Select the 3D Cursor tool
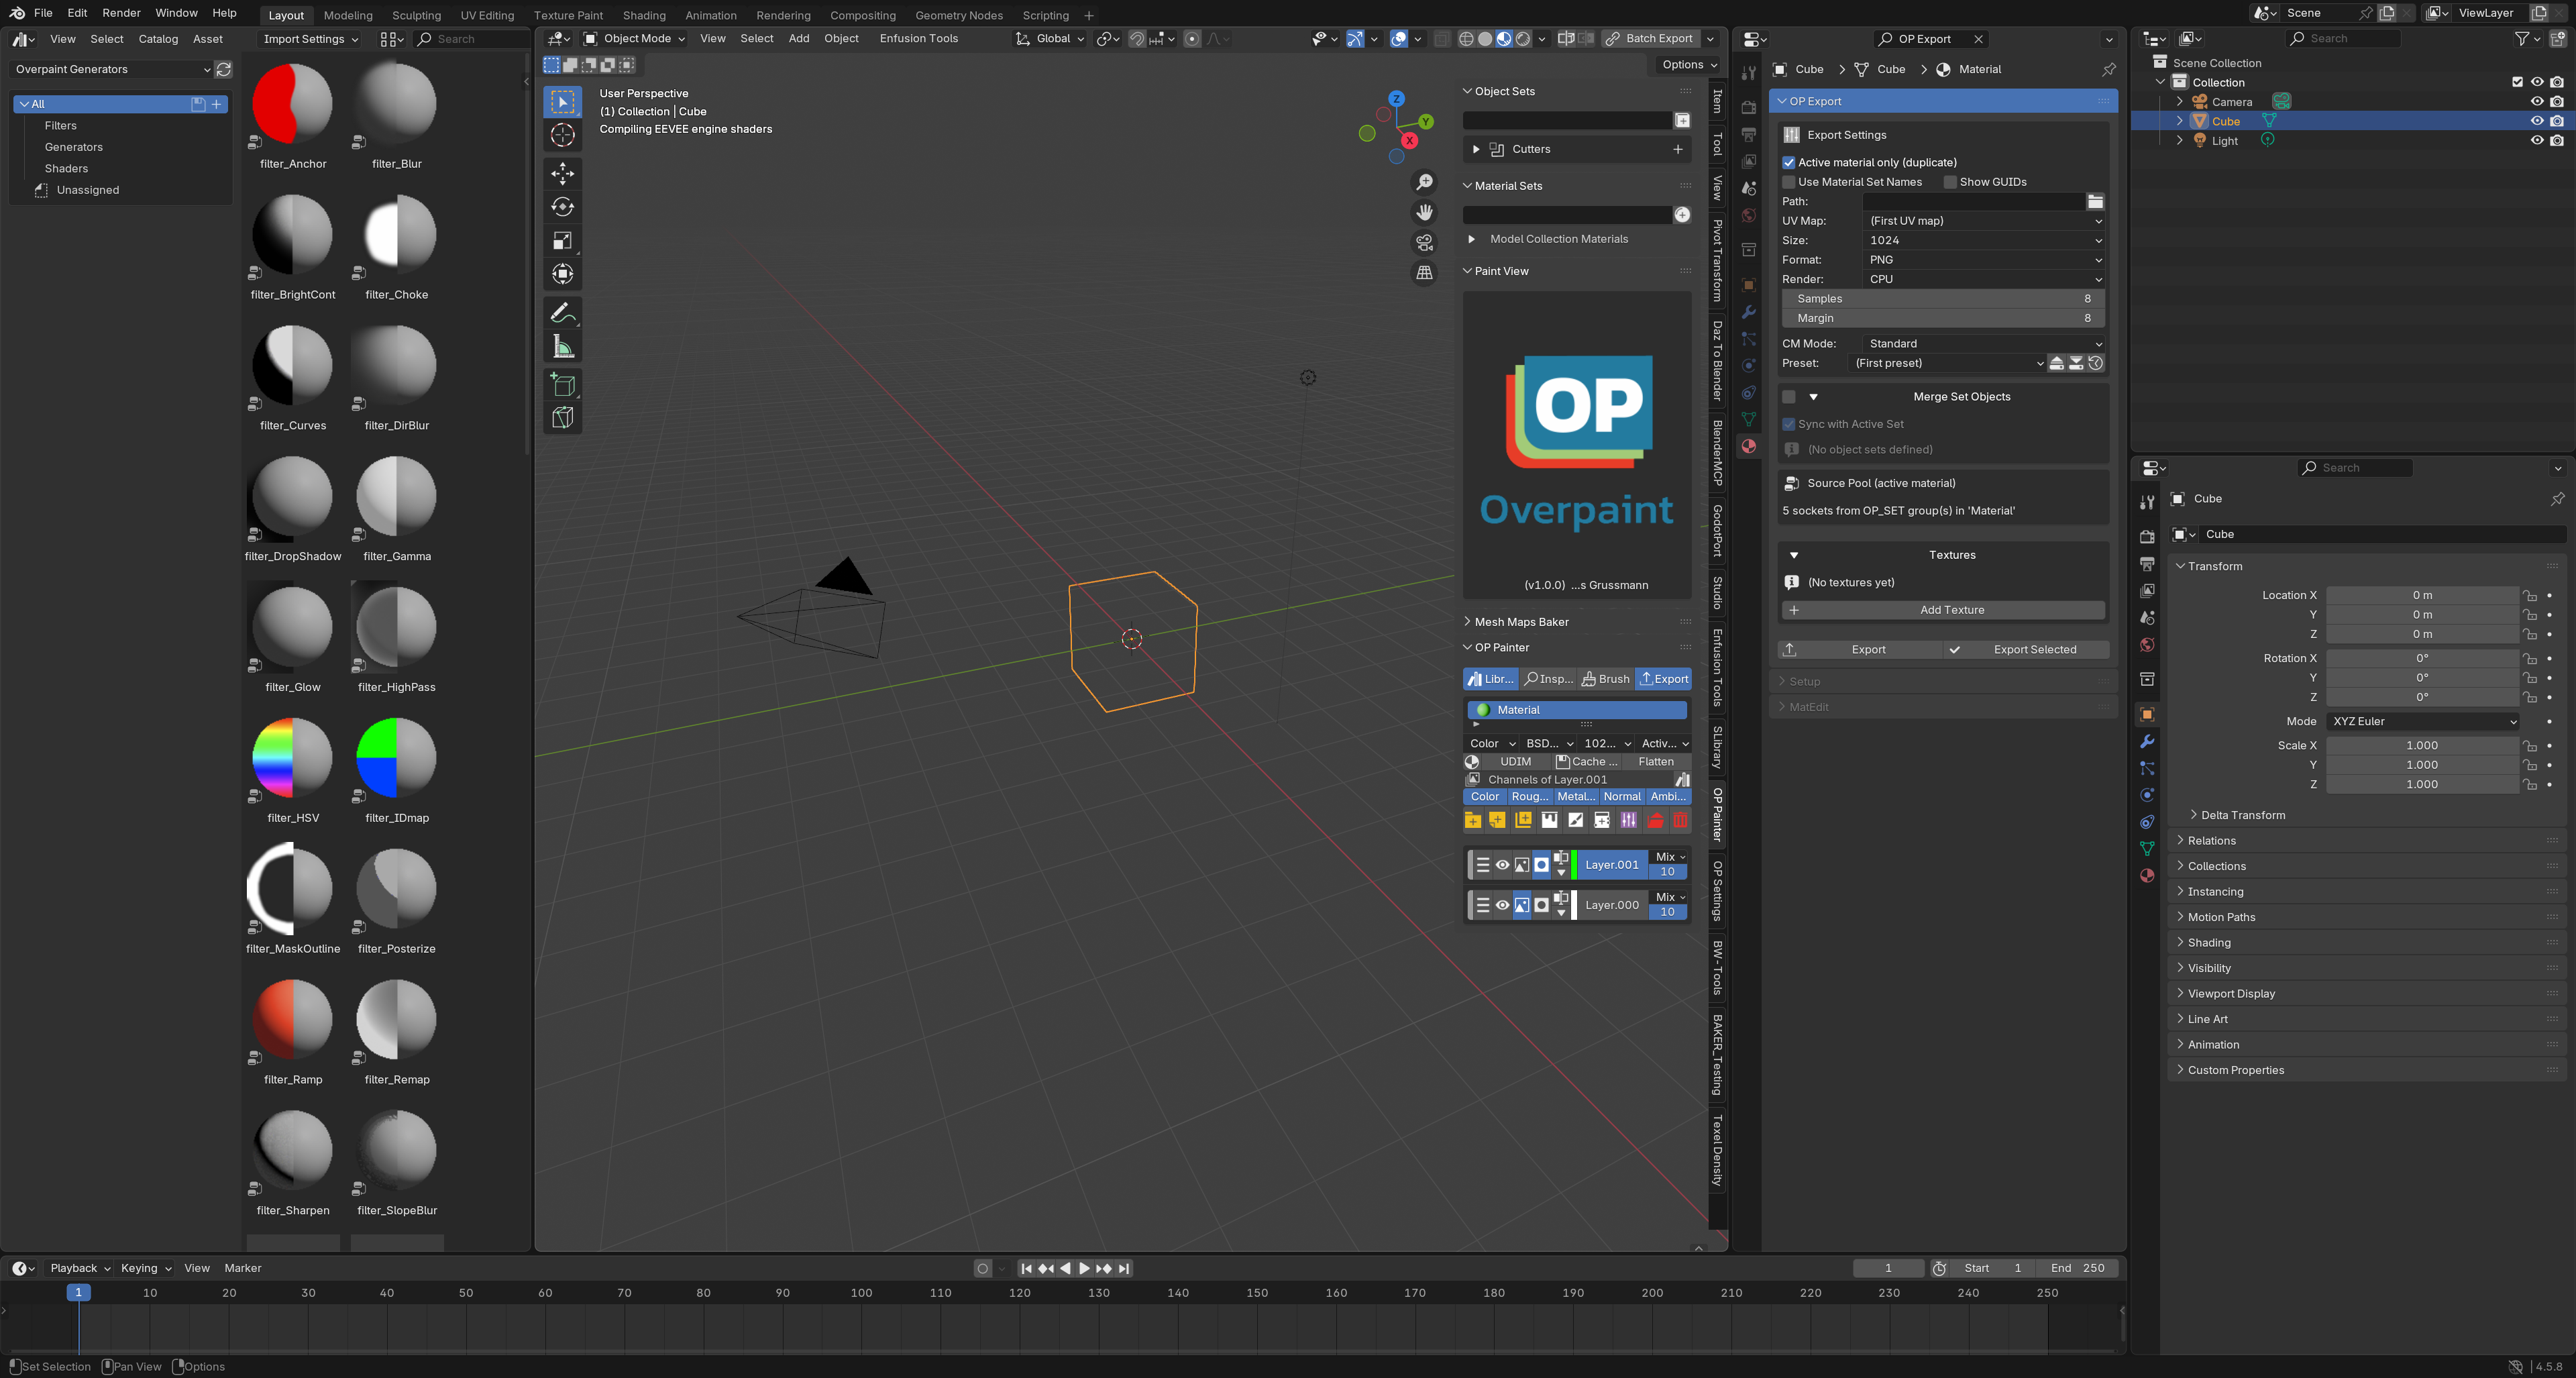This screenshot has height=1378, width=2576. coord(563,136)
